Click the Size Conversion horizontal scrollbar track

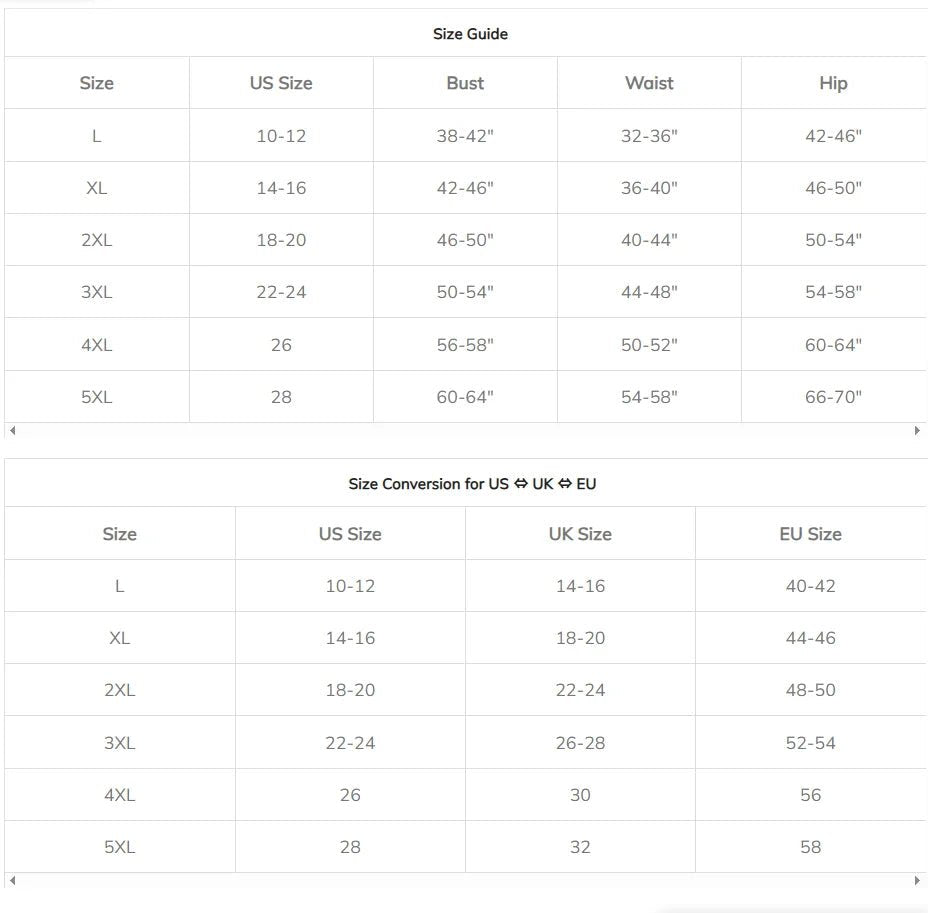tap(465, 880)
